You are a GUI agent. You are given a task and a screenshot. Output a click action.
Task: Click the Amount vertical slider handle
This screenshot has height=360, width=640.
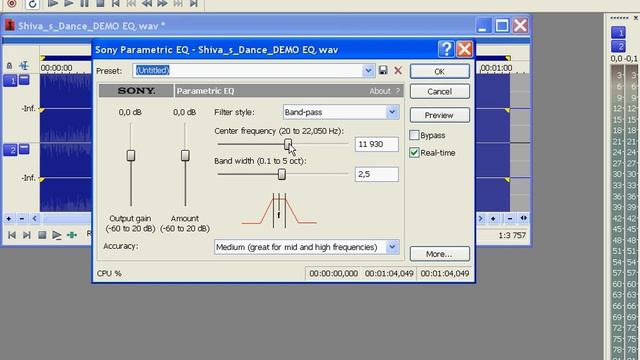tap(185, 156)
